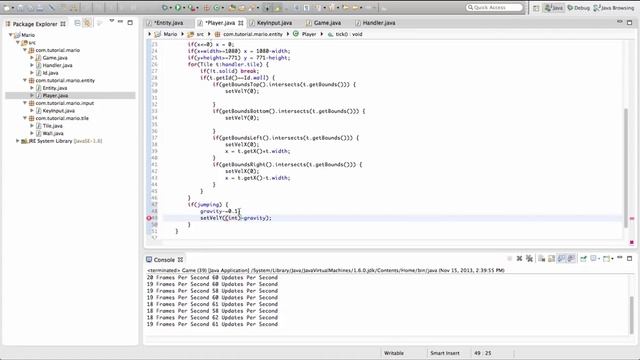Select KeyInput.java in Package Explorer
640x360 pixels.
point(58,111)
